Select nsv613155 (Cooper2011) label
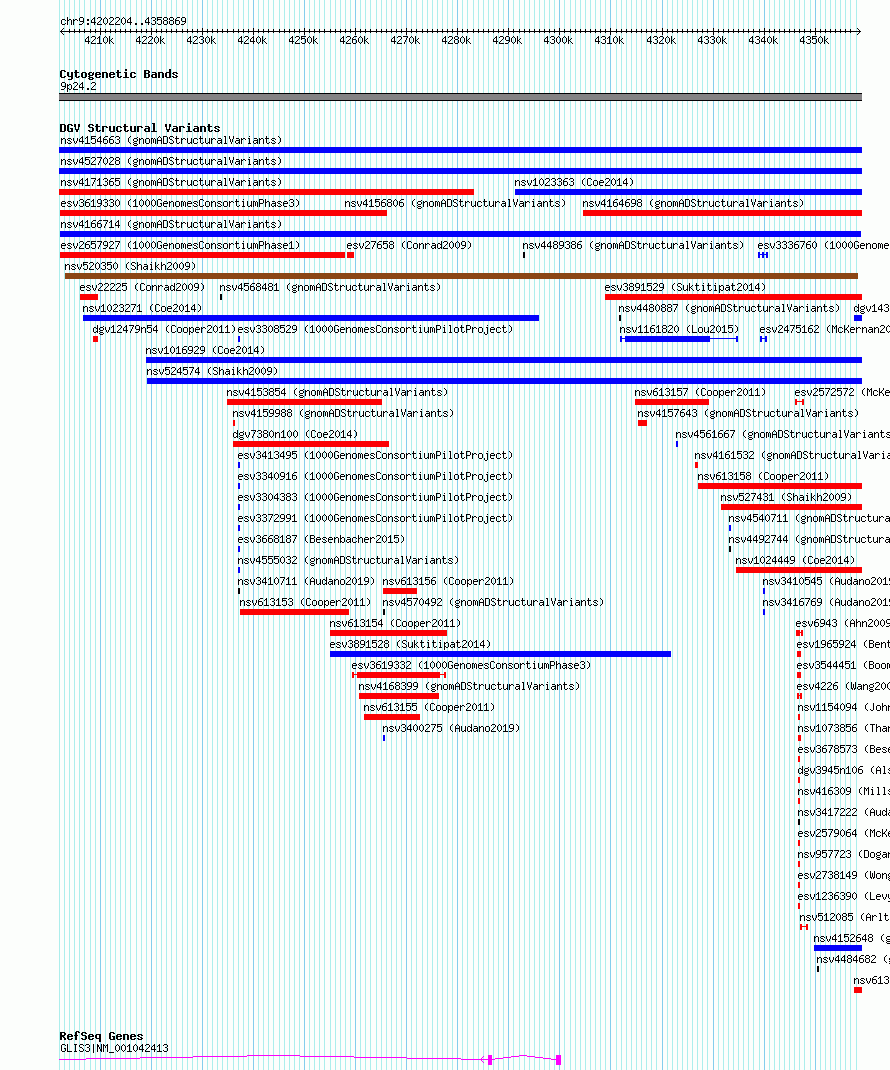The height and width of the screenshot is (1070, 890). click(x=429, y=708)
